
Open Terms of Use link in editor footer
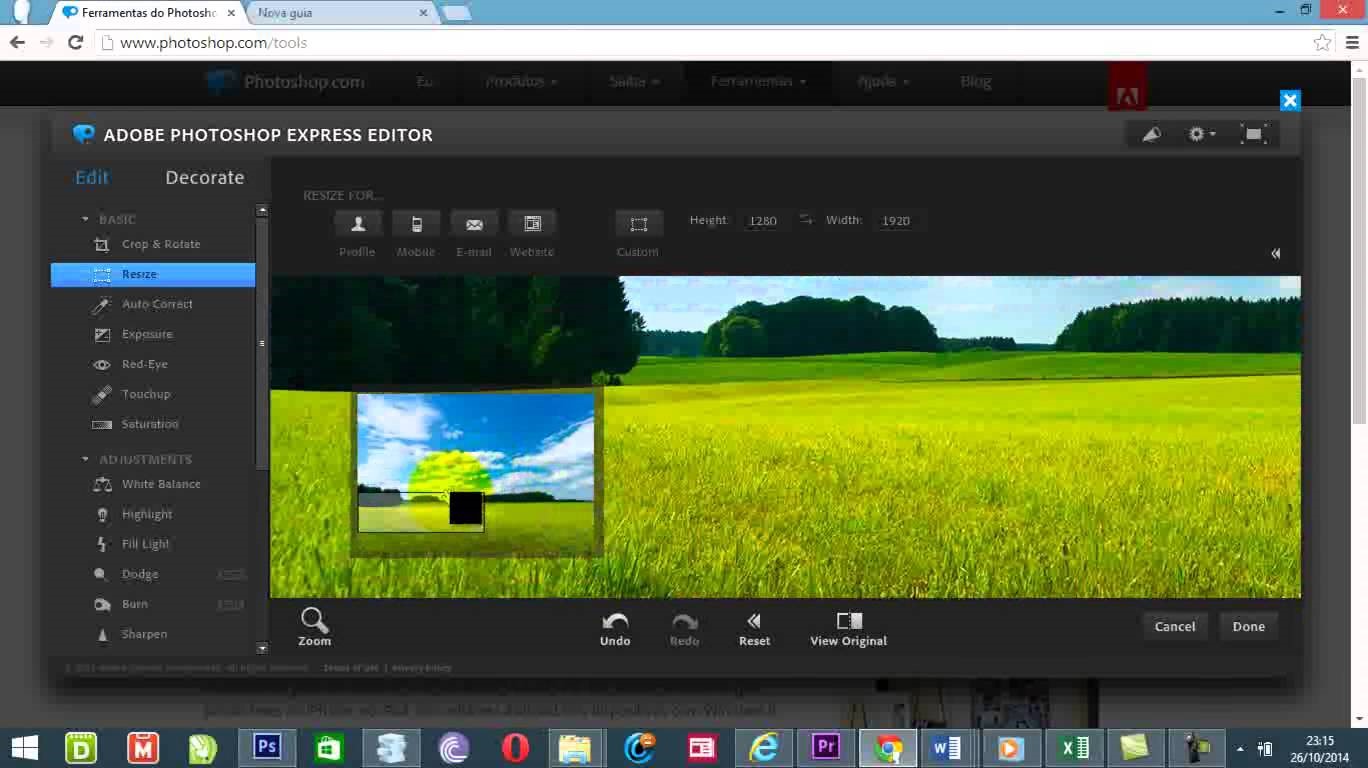tap(351, 668)
